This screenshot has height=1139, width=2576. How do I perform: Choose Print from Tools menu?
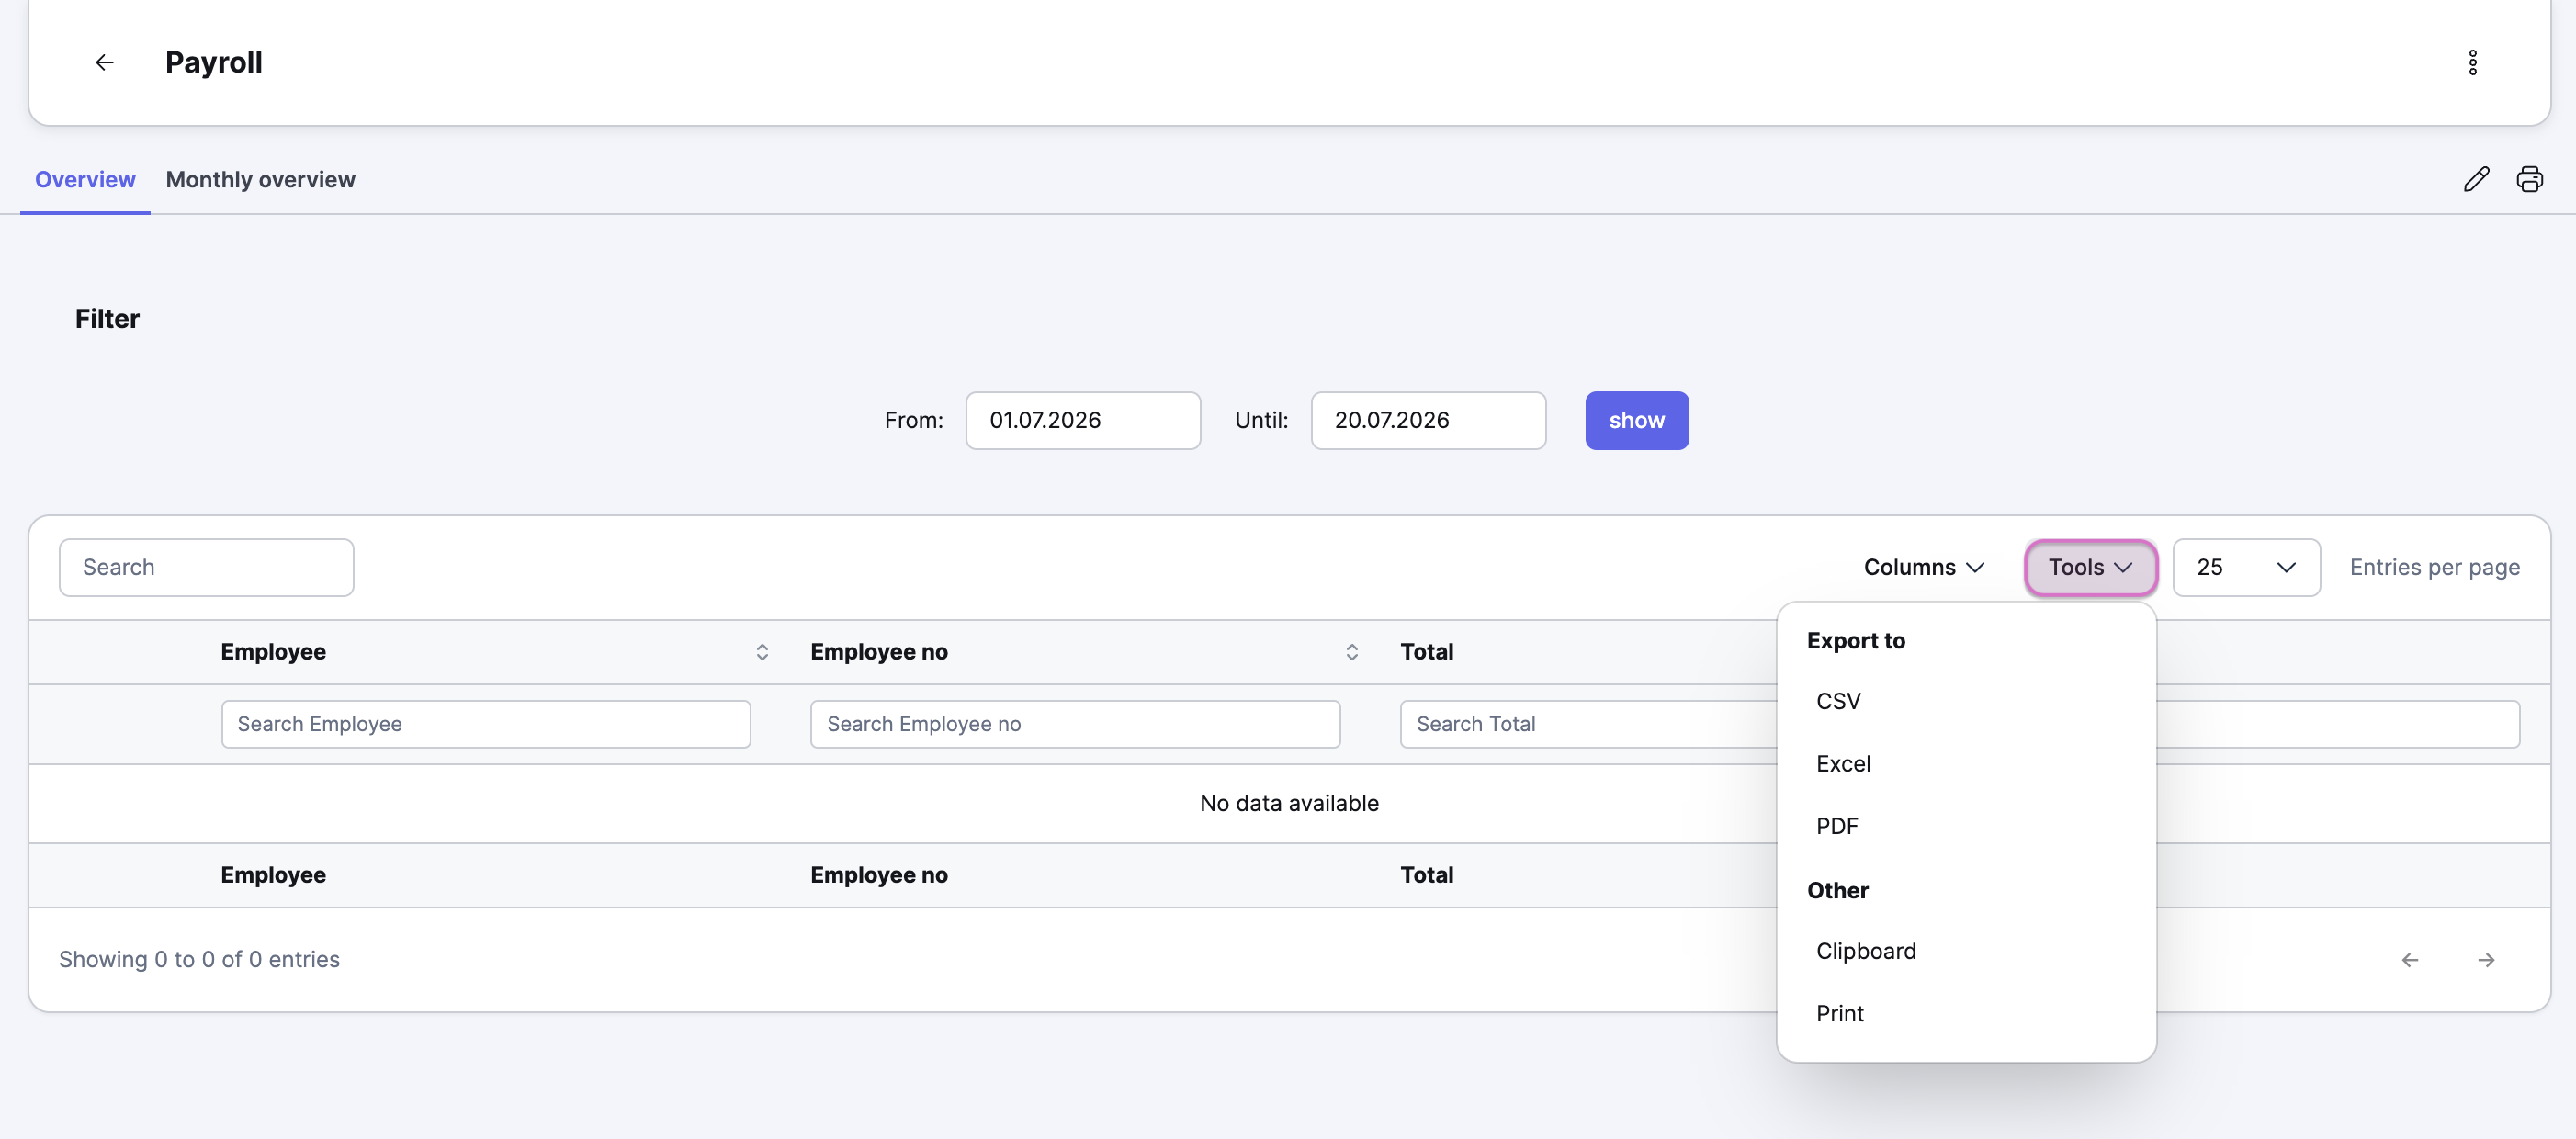(1965, 1014)
